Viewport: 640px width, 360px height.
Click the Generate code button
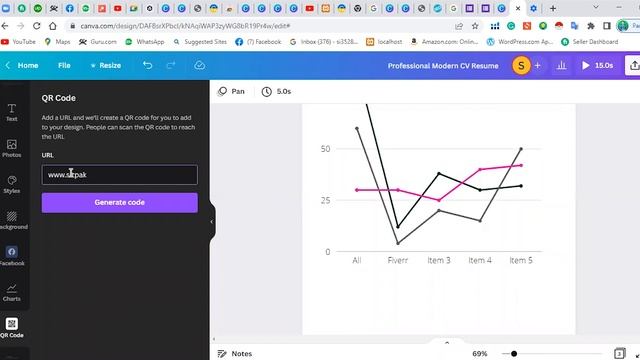coord(120,202)
